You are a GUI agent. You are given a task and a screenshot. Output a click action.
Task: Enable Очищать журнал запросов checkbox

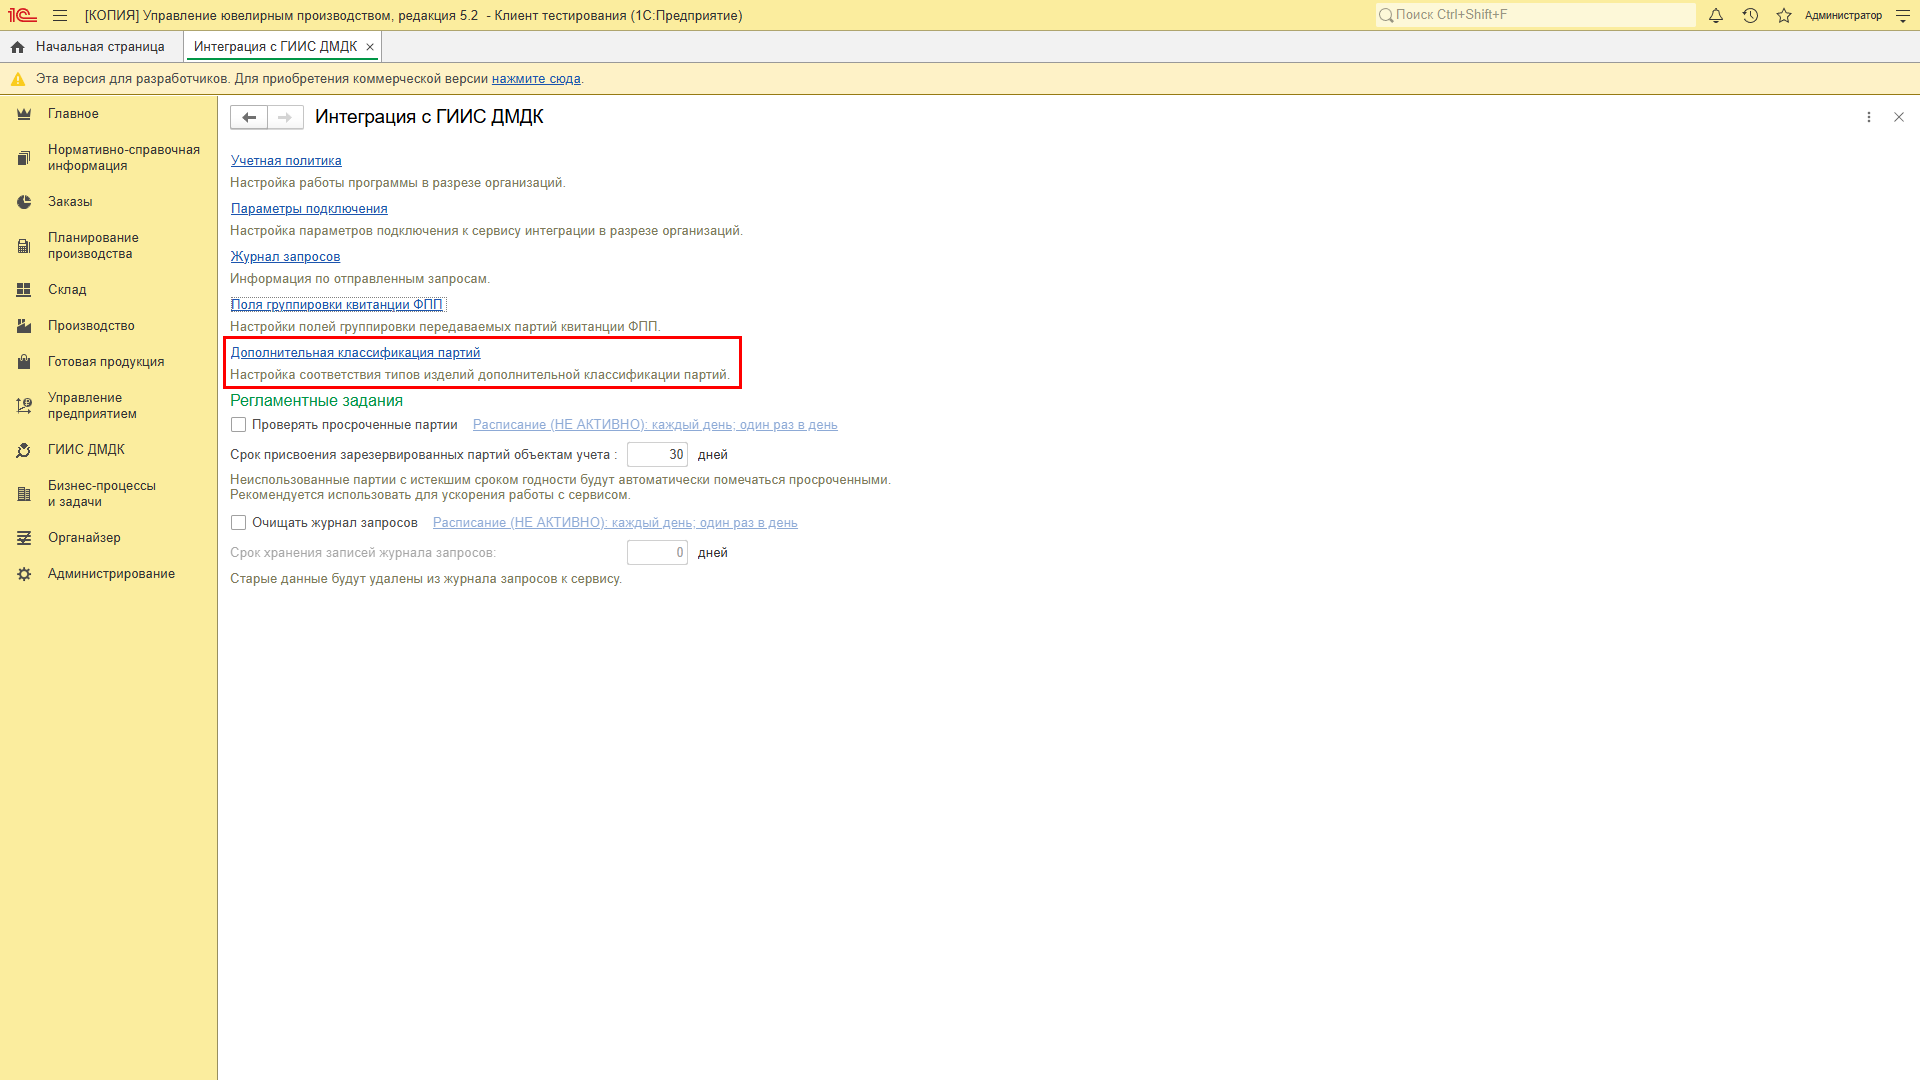(x=238, y=523)
